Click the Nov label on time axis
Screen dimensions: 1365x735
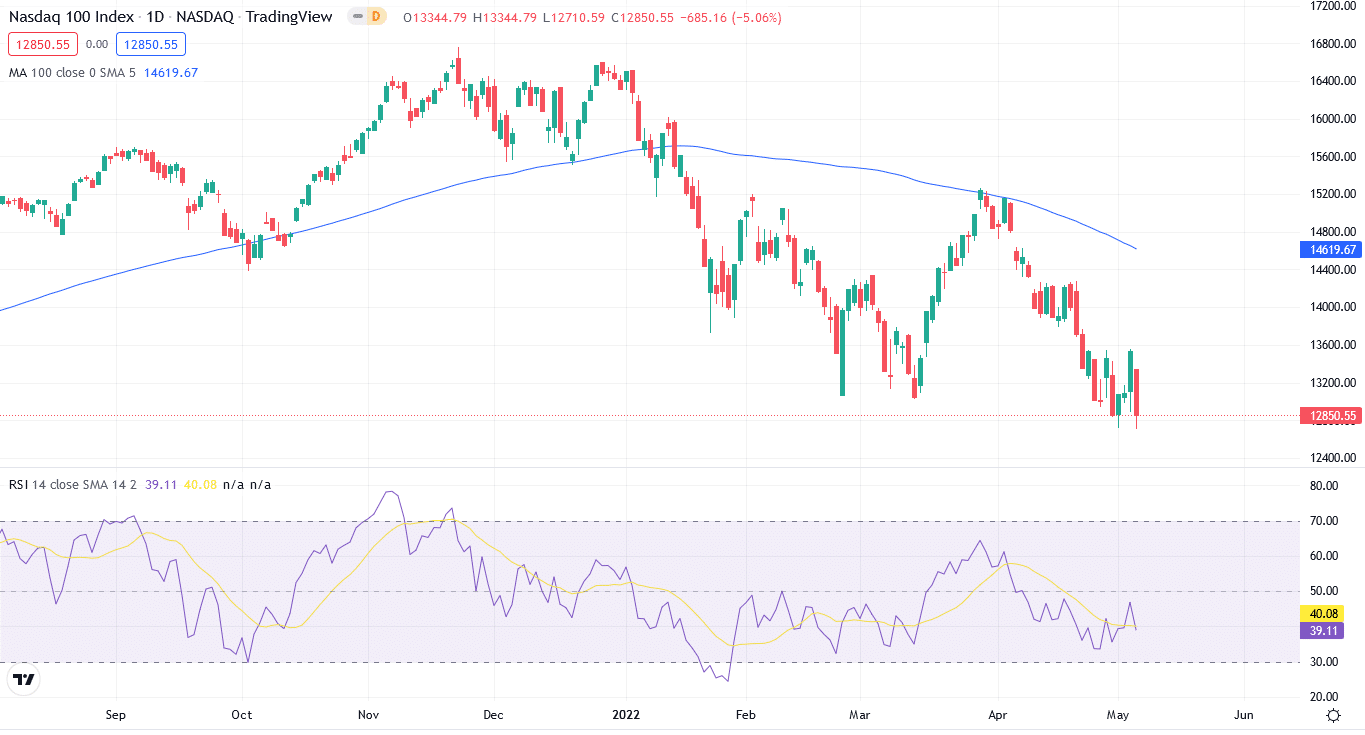[368, 715]
